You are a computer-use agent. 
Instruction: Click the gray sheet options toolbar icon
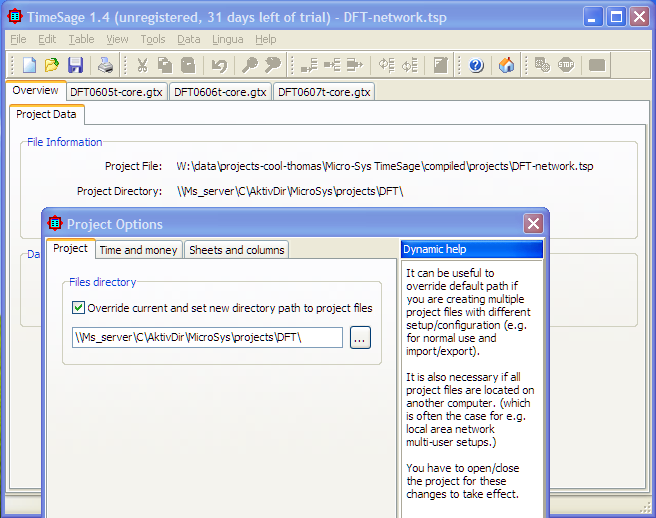tap(441, 65)
